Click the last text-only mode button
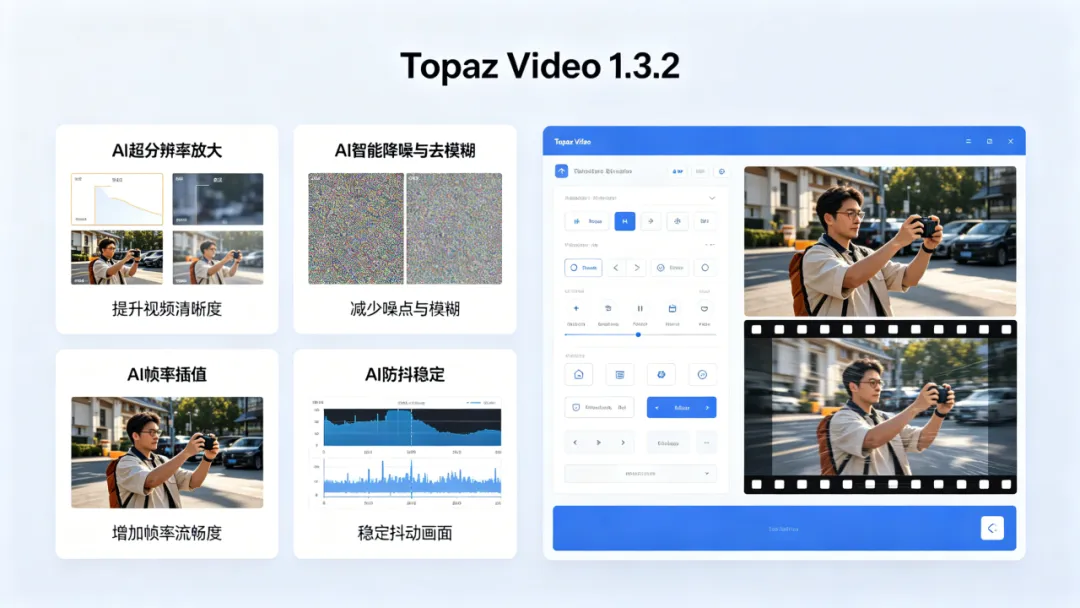Image resolution: width=1080 pixels, height=608 pixels. [x=704, y=221]
